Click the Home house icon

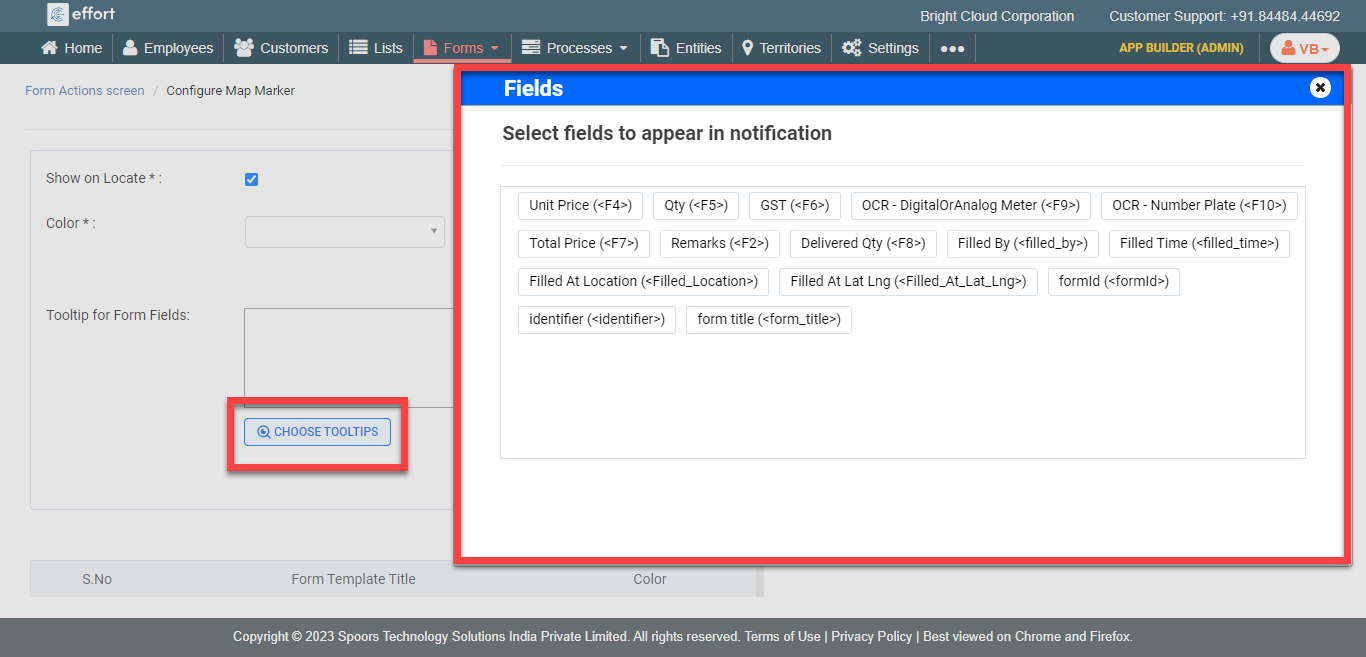pyautogui.click(x=49, y=48)
